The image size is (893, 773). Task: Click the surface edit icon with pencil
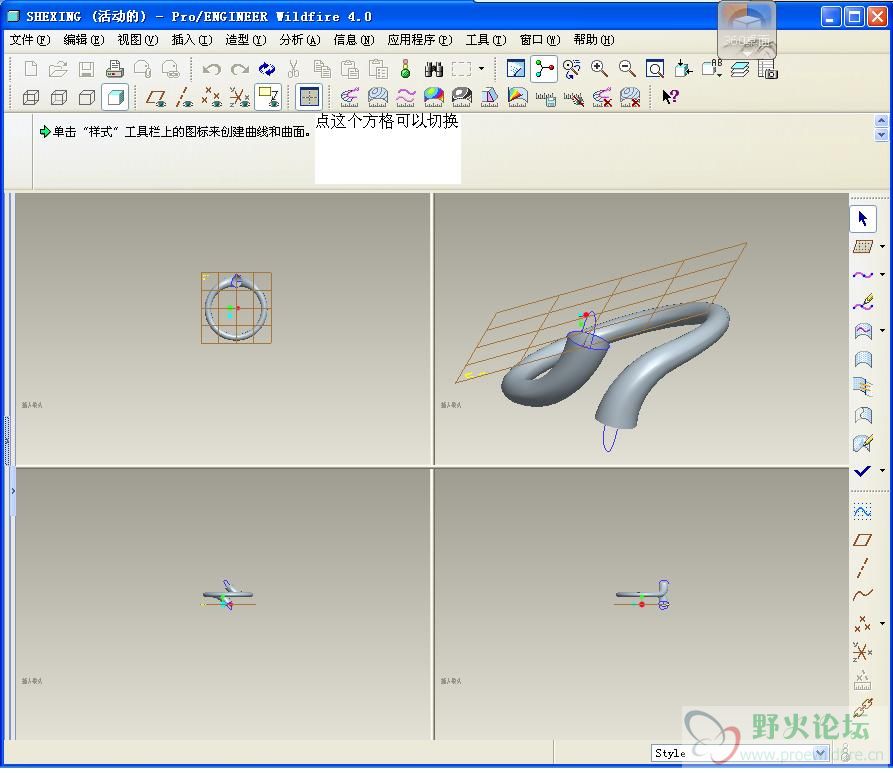click(x=863, y=443)
